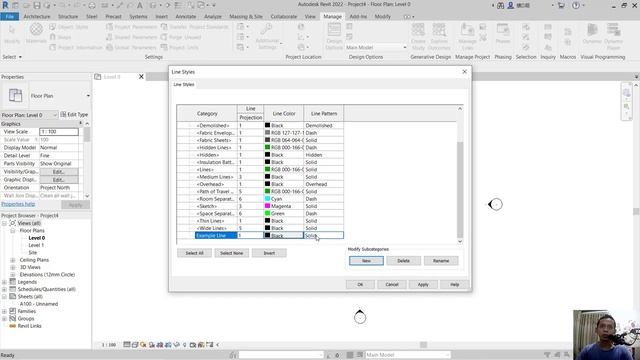The width and height of the screenshot is (640, 360).
Task: Open the Floor Plan type selector dropdown
Action: click(x=88, y=96)
